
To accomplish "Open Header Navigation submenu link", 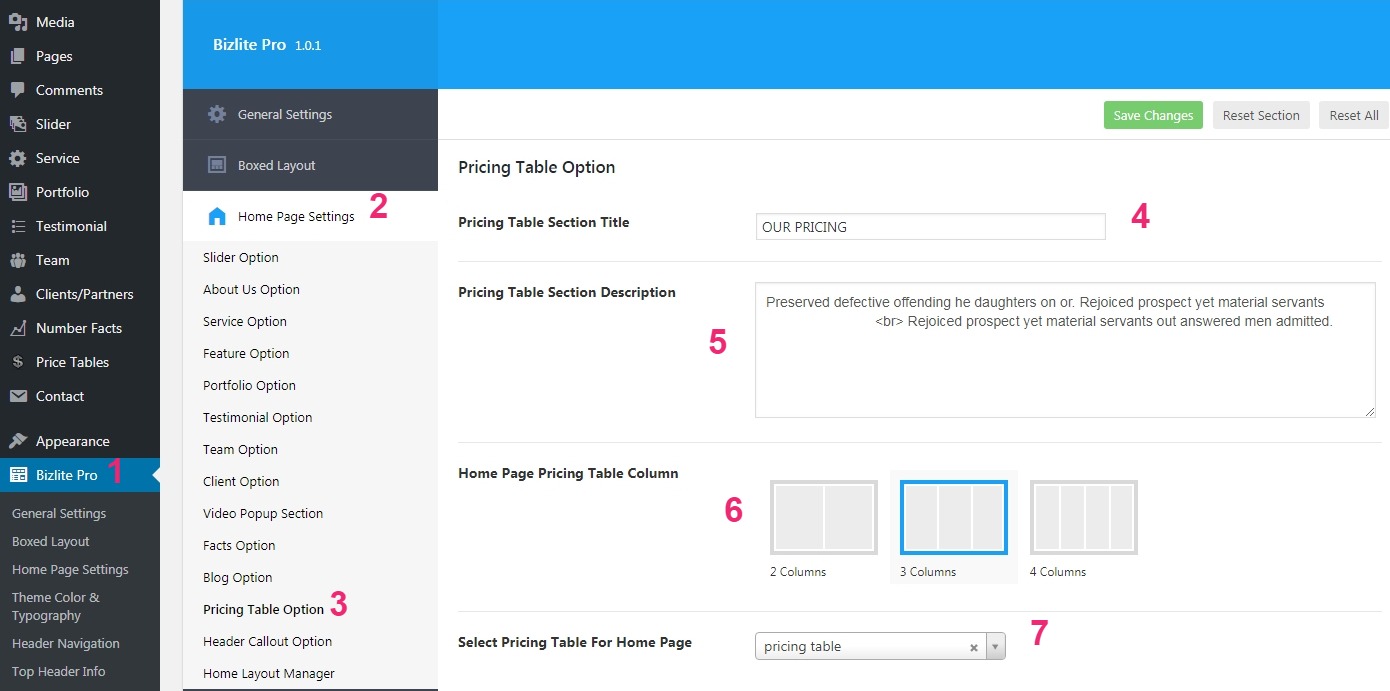I will pos(66,643).
